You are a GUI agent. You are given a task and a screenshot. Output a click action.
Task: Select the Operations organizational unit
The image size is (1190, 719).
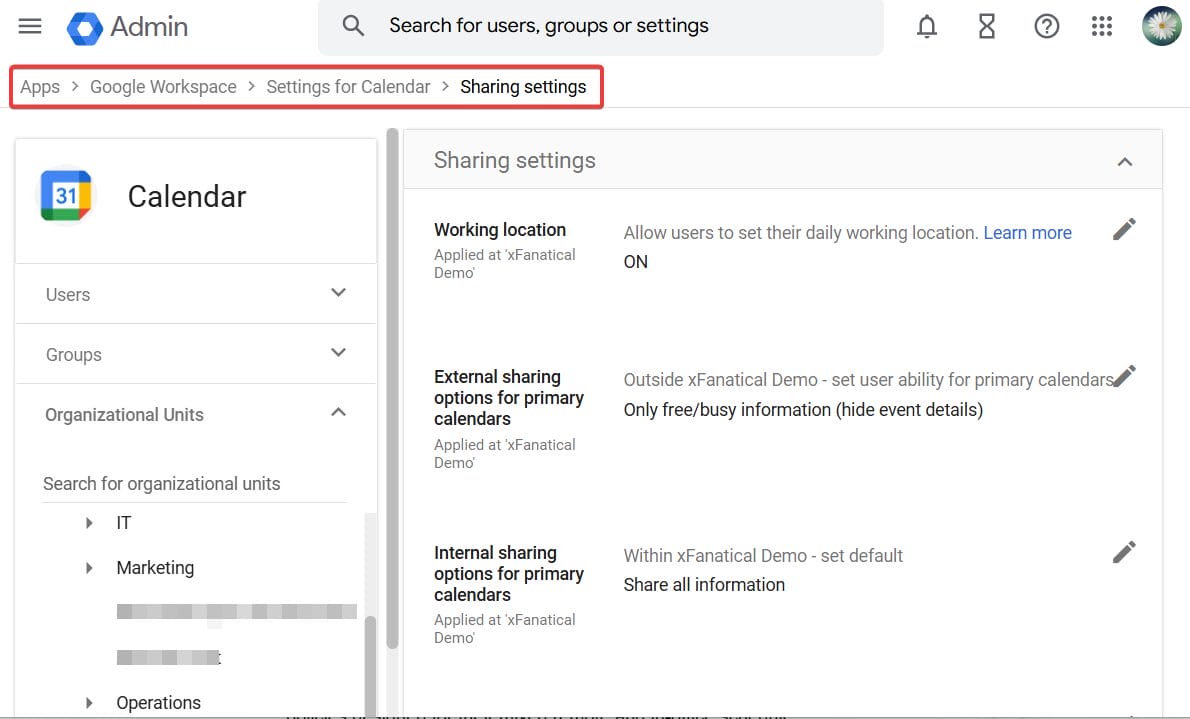point(158,703)
